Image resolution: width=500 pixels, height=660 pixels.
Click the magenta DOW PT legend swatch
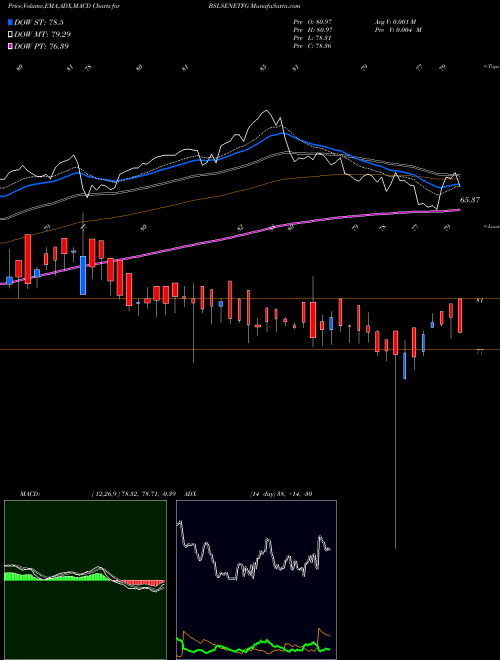[10, 46]
